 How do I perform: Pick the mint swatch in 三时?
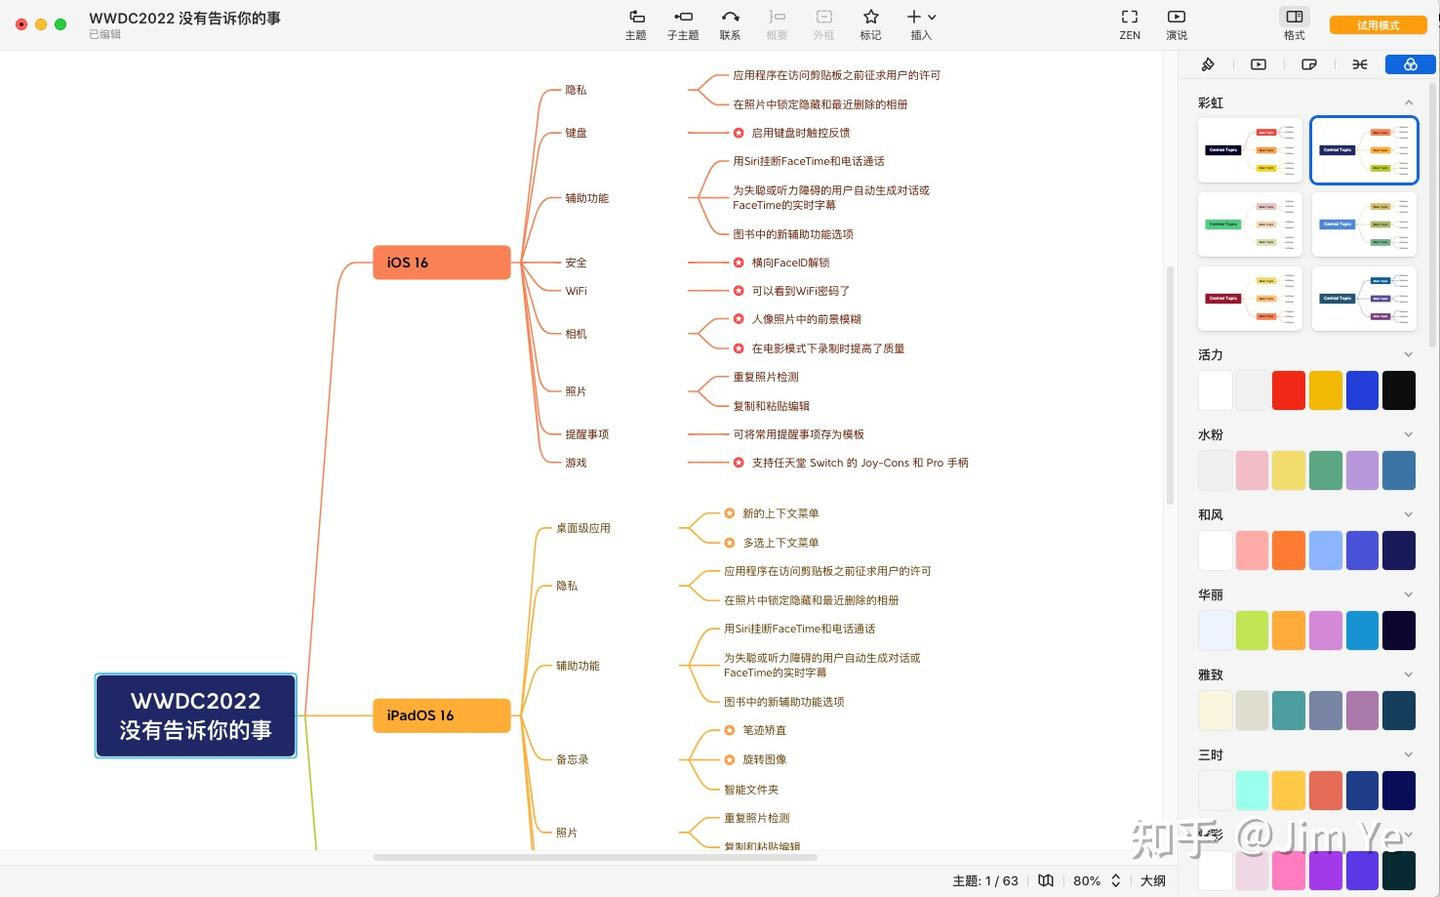pyautogui.click(x=1251, y=790)
